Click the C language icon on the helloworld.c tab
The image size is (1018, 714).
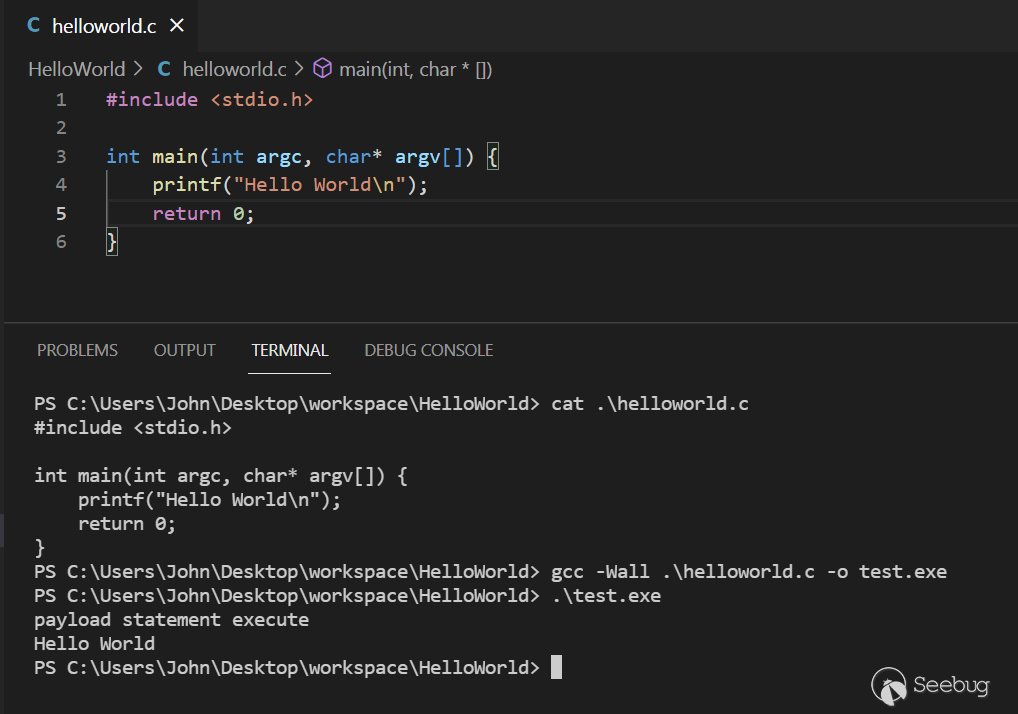click(33, 26)
